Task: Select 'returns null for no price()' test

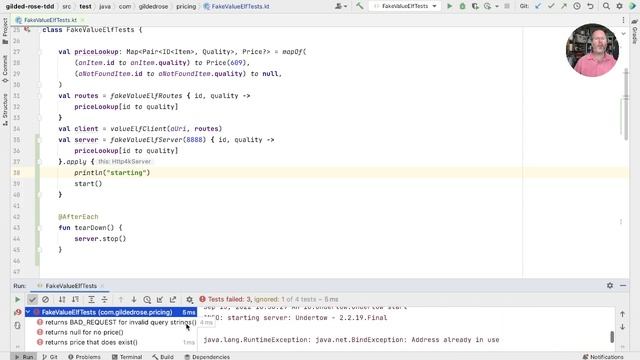Action: (x=84, y=332)
